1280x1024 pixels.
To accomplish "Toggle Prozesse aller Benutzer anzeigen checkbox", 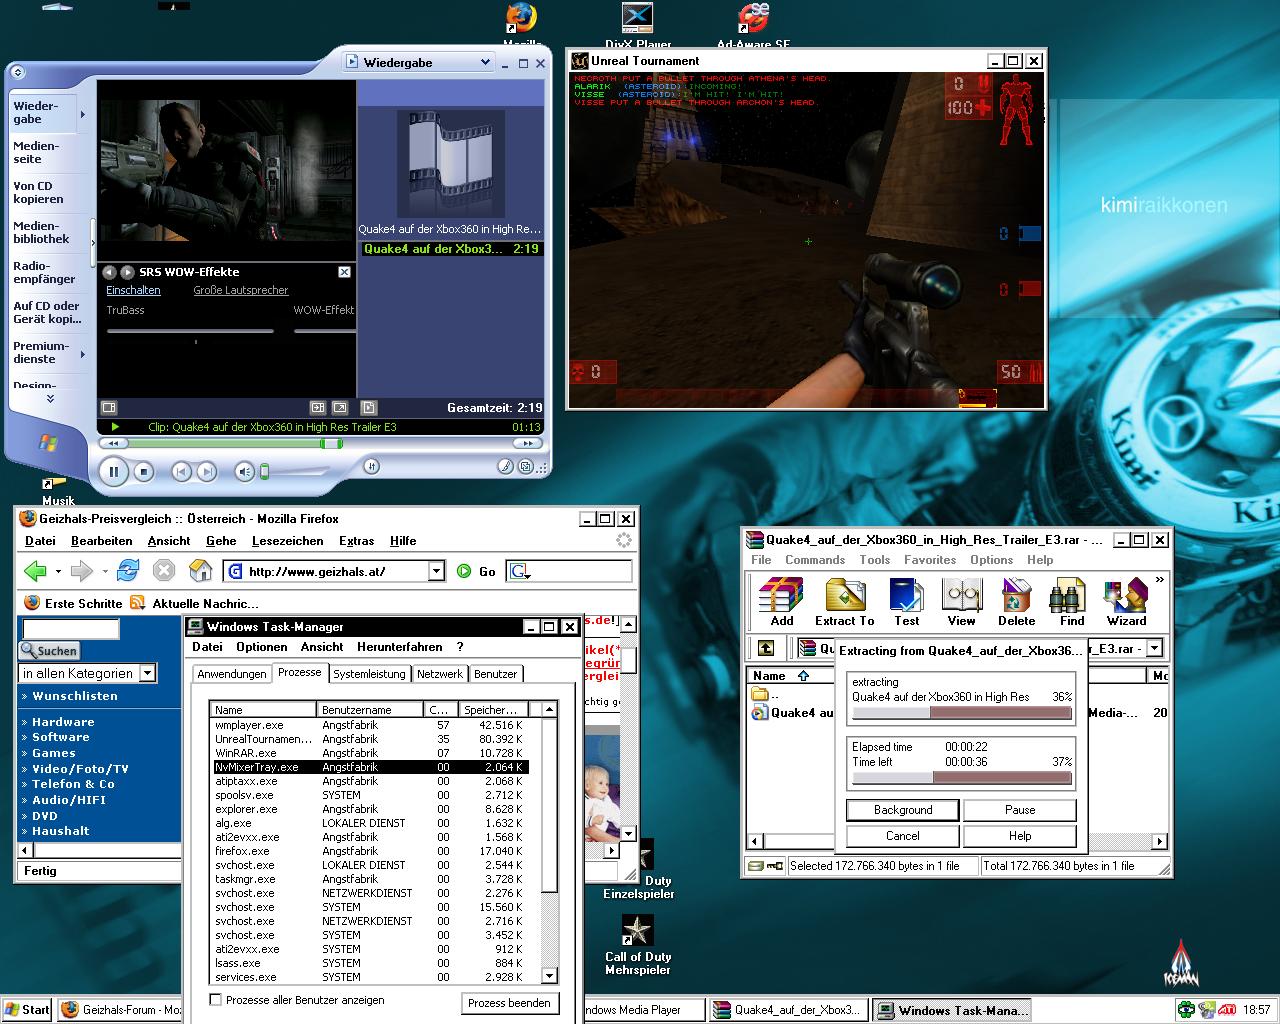I will click(215, 999).
